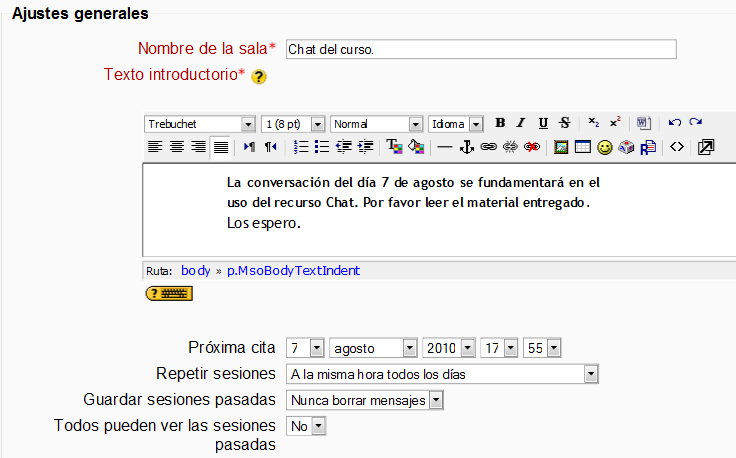Pick a text color with the font color tool
Screen dimensions: 736x458
[393, 147]
